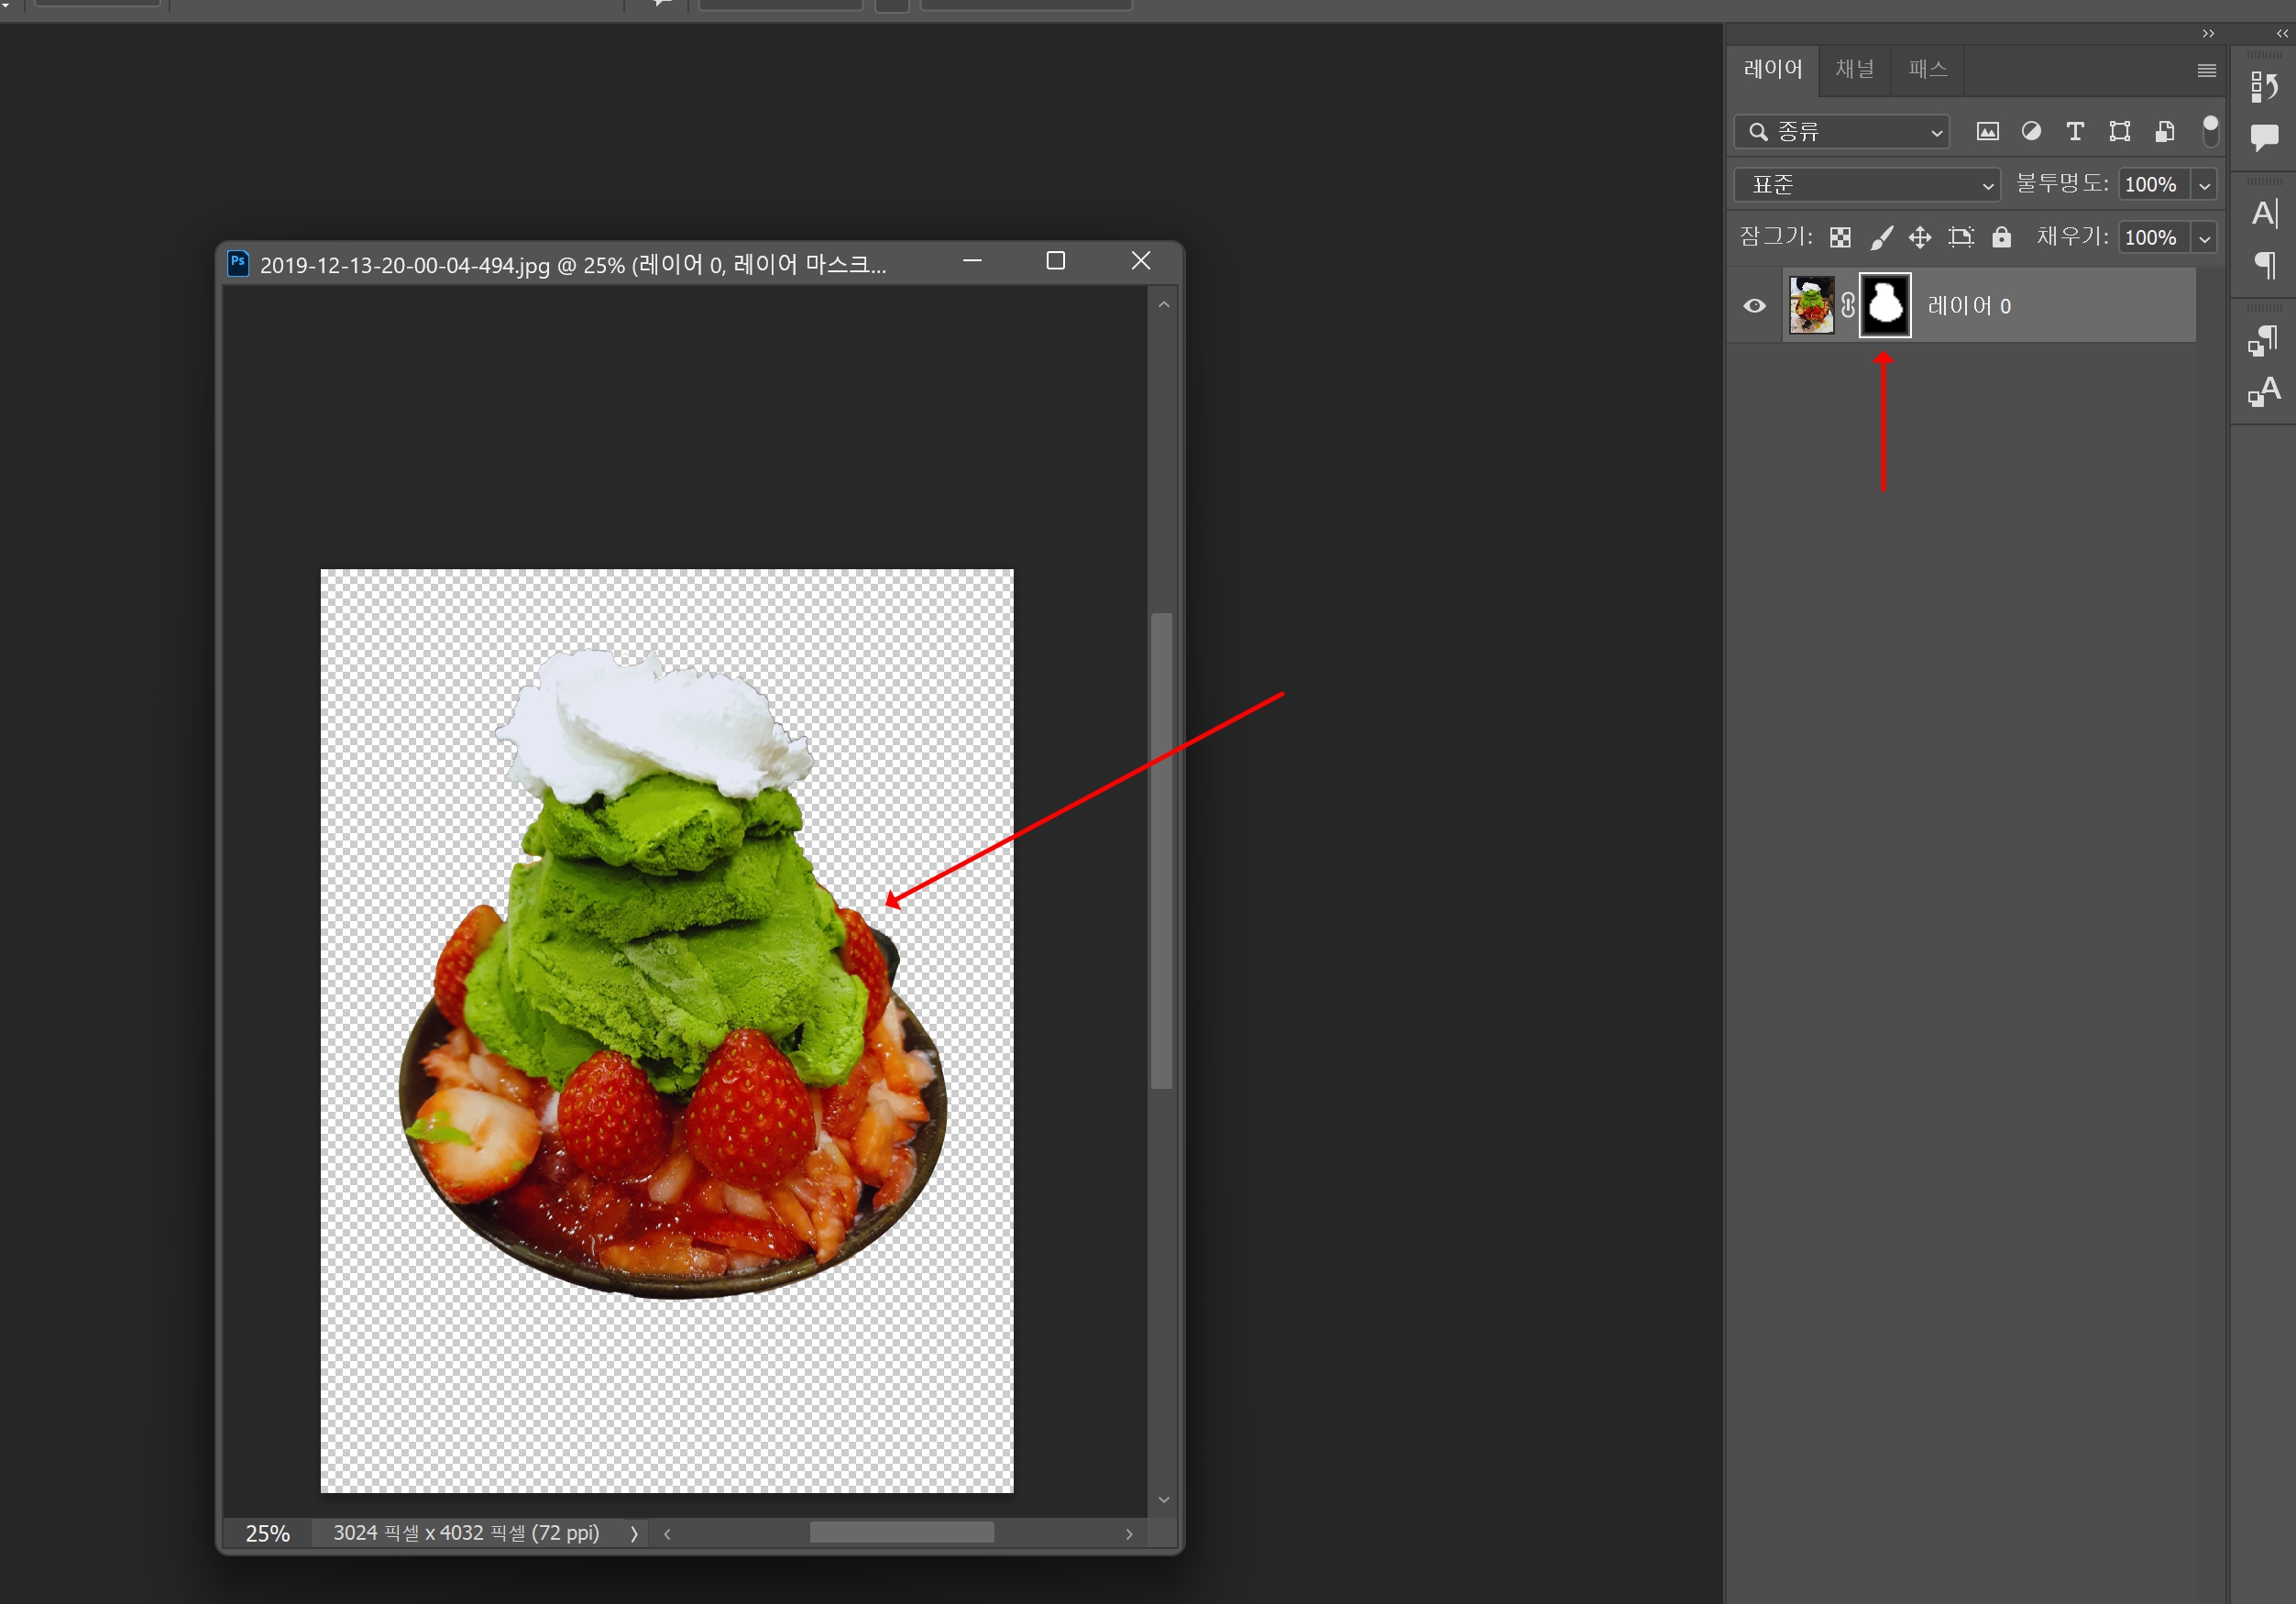Filter layers by pixel layer icon
The height and width of the screenshot is (1604, 2296).
(x=1987, y=131)
